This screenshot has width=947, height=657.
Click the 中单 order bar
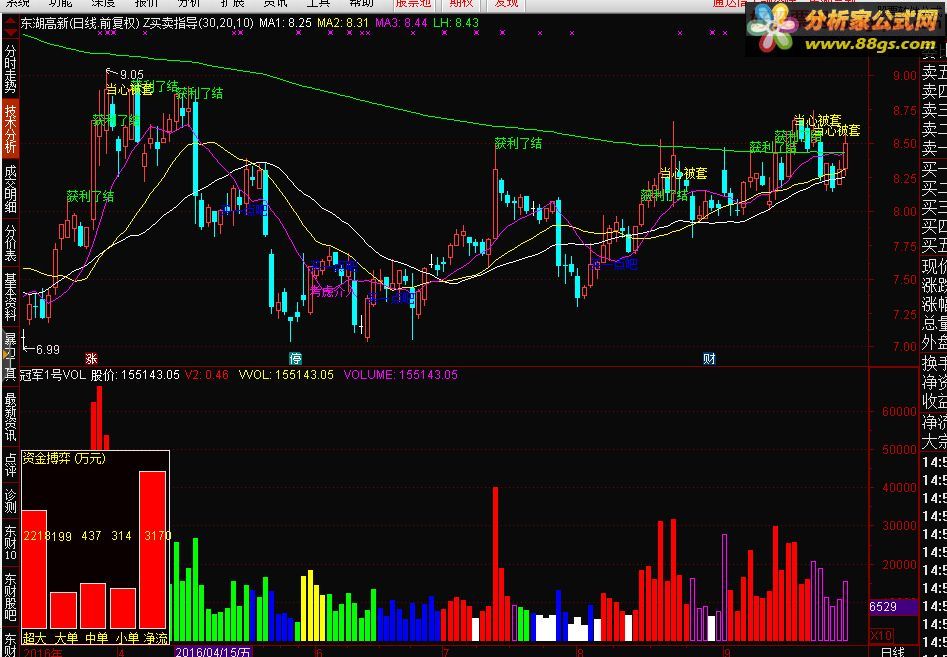[x=93, y=606]
